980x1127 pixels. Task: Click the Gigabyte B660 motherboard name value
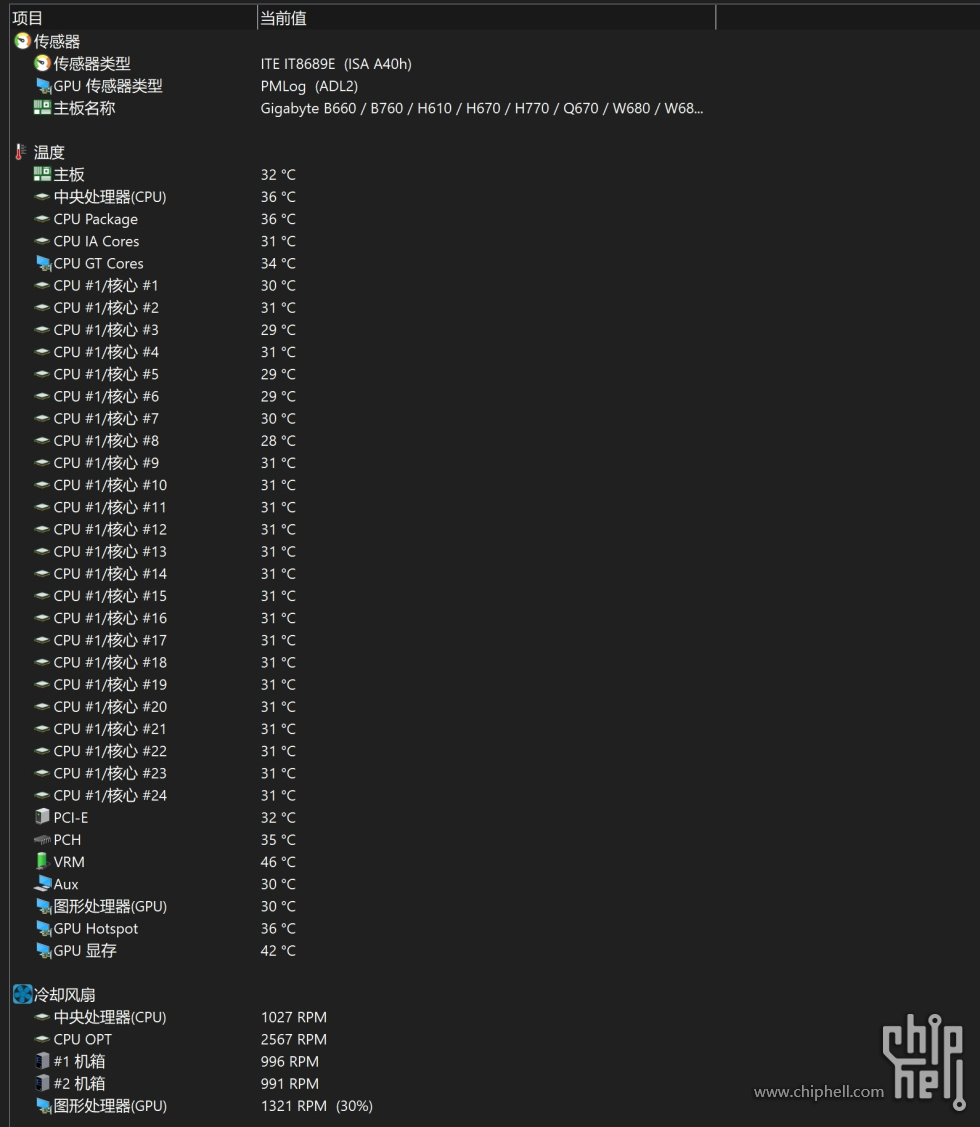(x=482, y=108)
